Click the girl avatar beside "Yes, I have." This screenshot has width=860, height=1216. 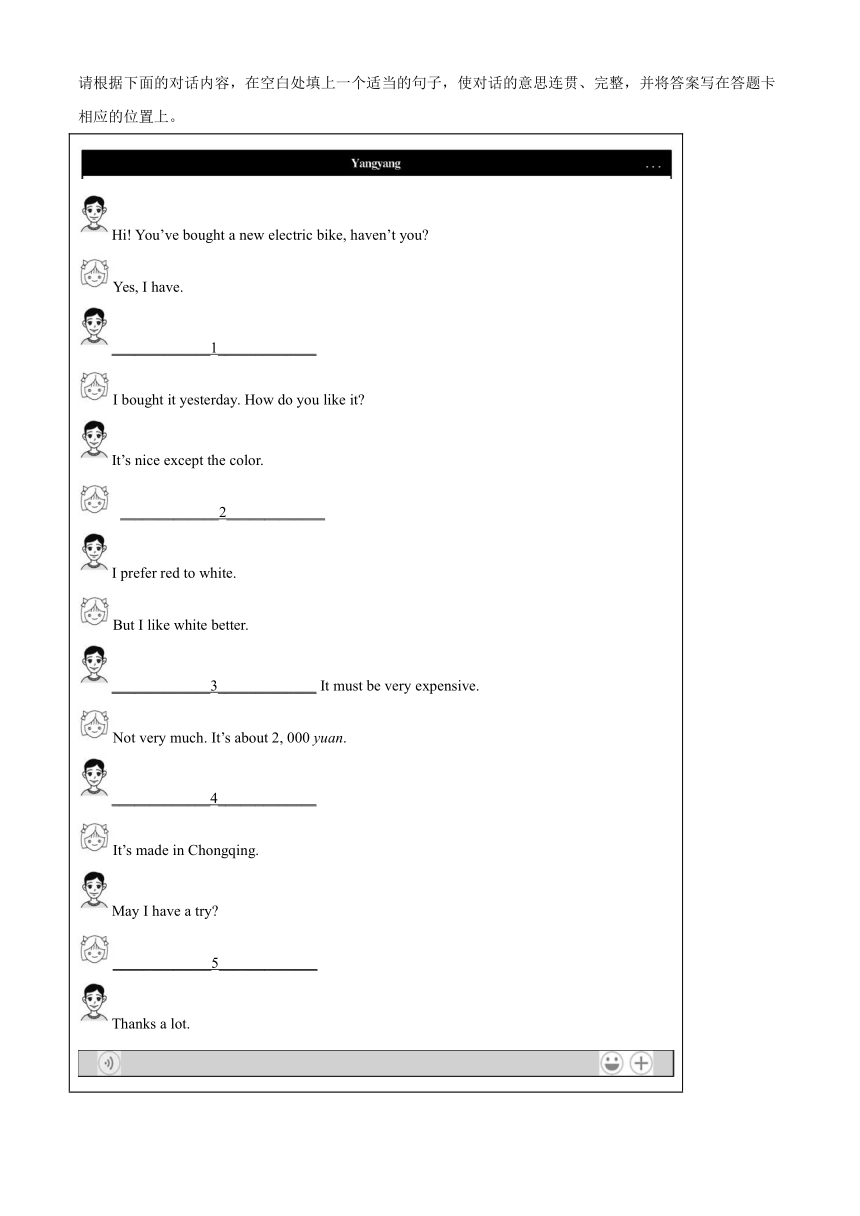point(94,274)
